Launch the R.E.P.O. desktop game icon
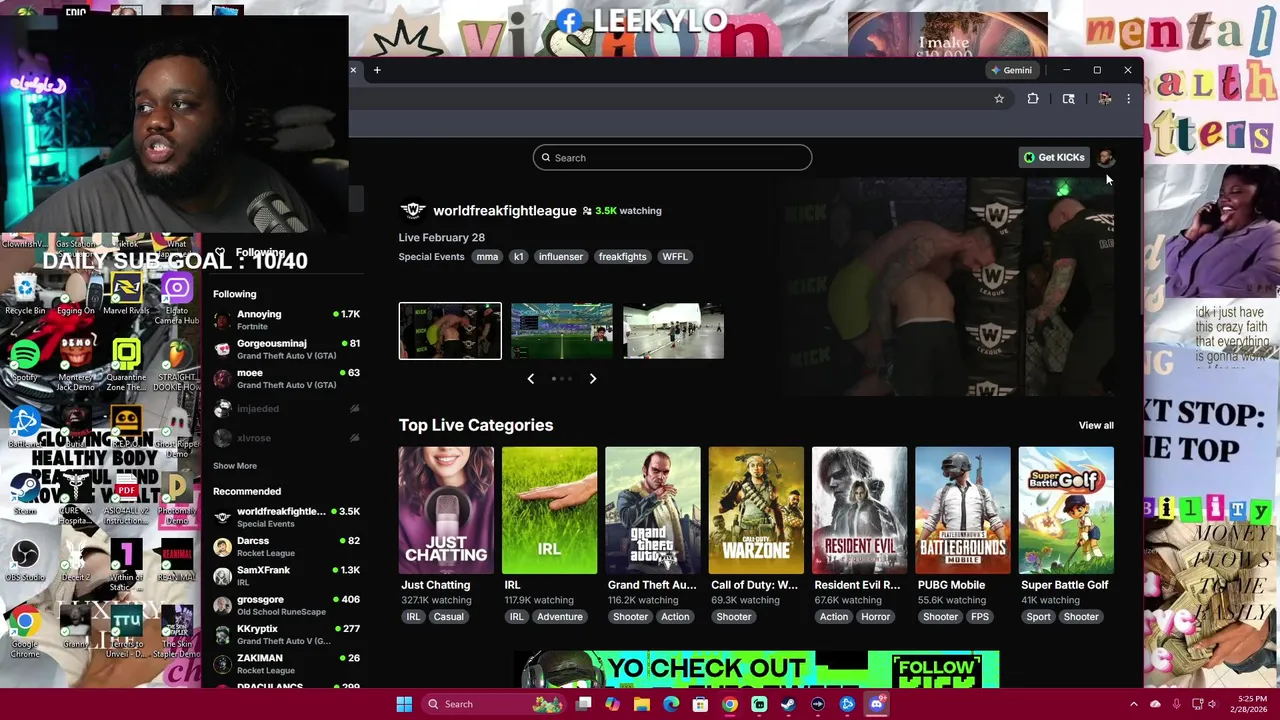Screen dimensions: 1280x720 pos(126,427)
